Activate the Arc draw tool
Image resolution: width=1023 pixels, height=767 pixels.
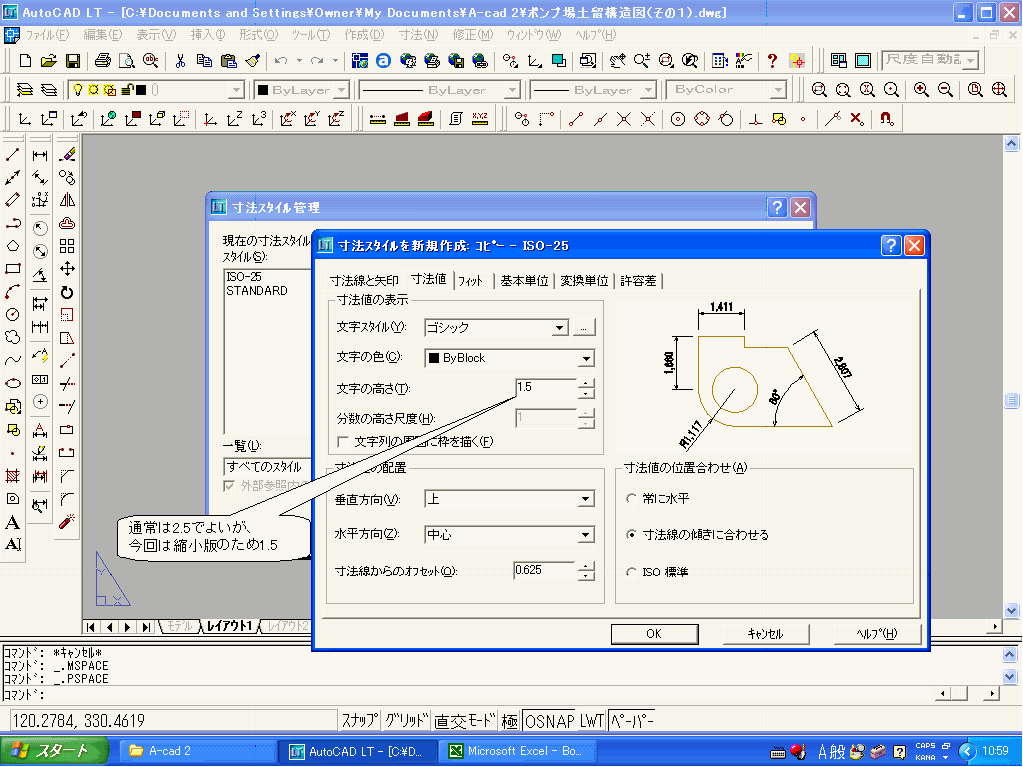pyautogui.click(x=12, y=292)
